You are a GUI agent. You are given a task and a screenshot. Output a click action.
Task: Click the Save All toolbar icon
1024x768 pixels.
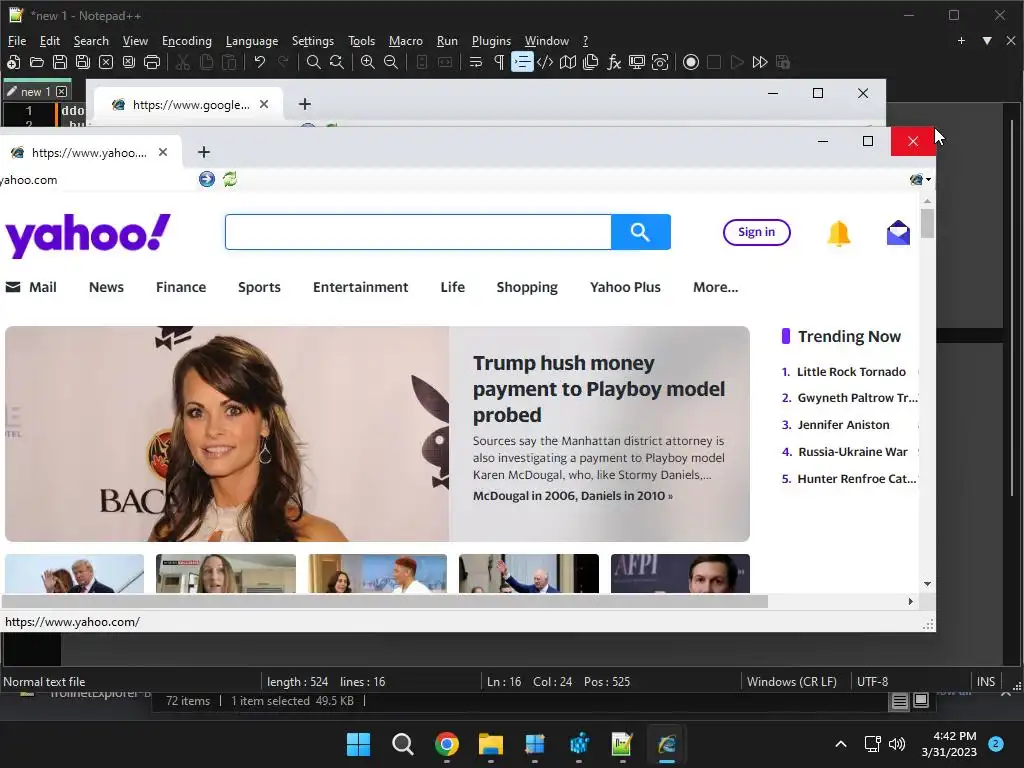pyautogui.click(x=83, y=62)
